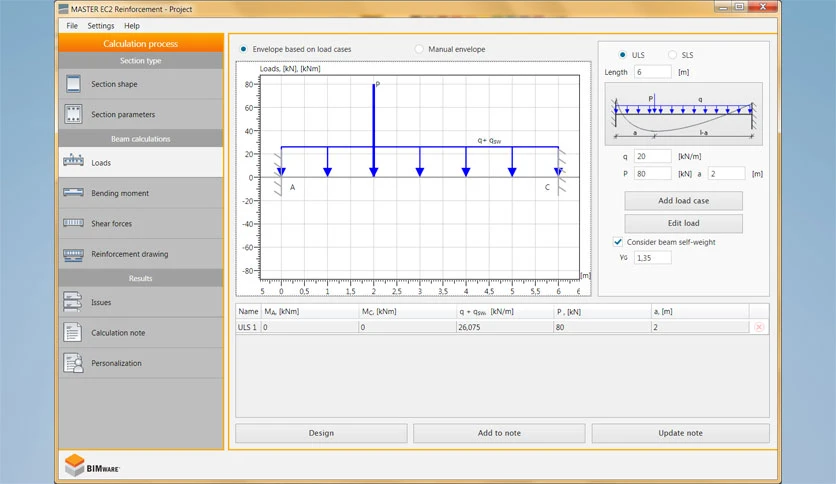The image size is (836, 484).
Task: Click the beam scheme diagram thumbnail
Action: coord(684,114)
